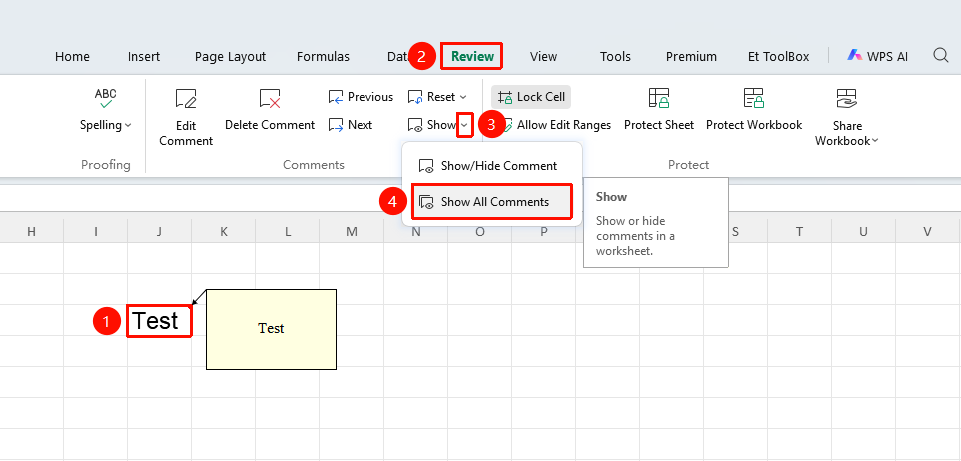The image size is (961, 461).
Task: Click the Edit Comment icon
Action: (x=186, y=98)
